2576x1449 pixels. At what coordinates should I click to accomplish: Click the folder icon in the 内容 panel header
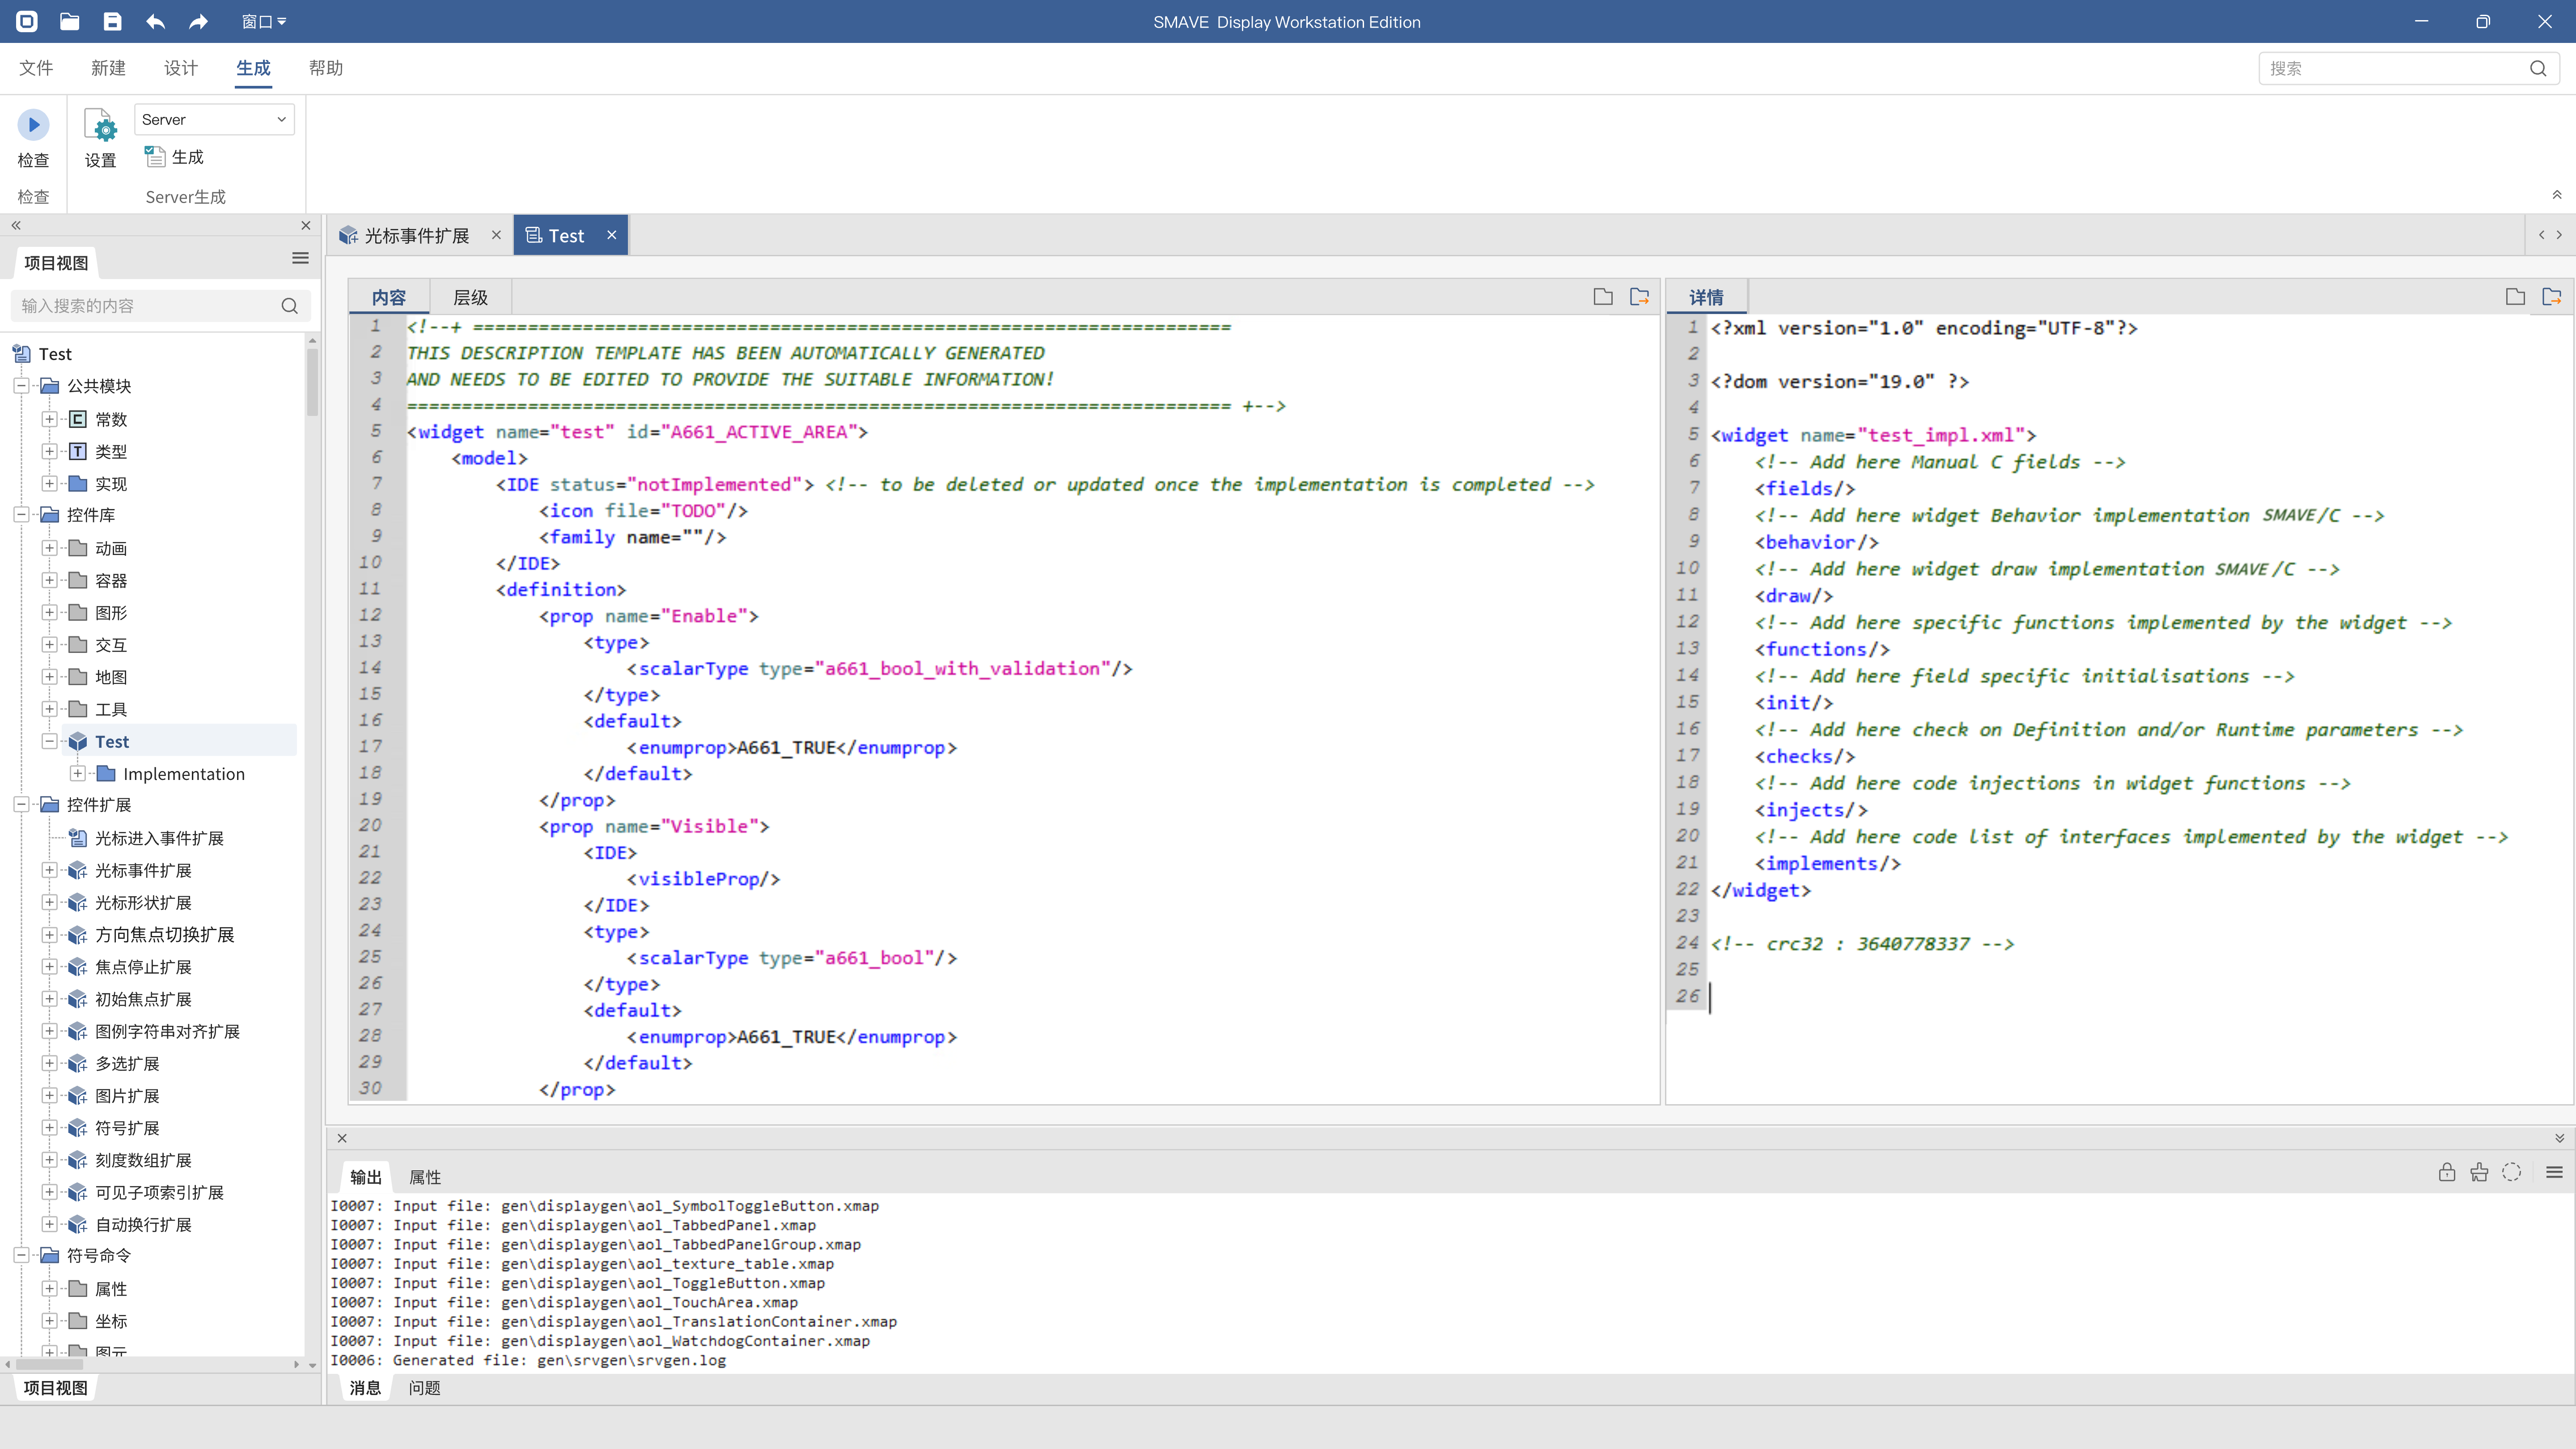(x=1603, y=297)
